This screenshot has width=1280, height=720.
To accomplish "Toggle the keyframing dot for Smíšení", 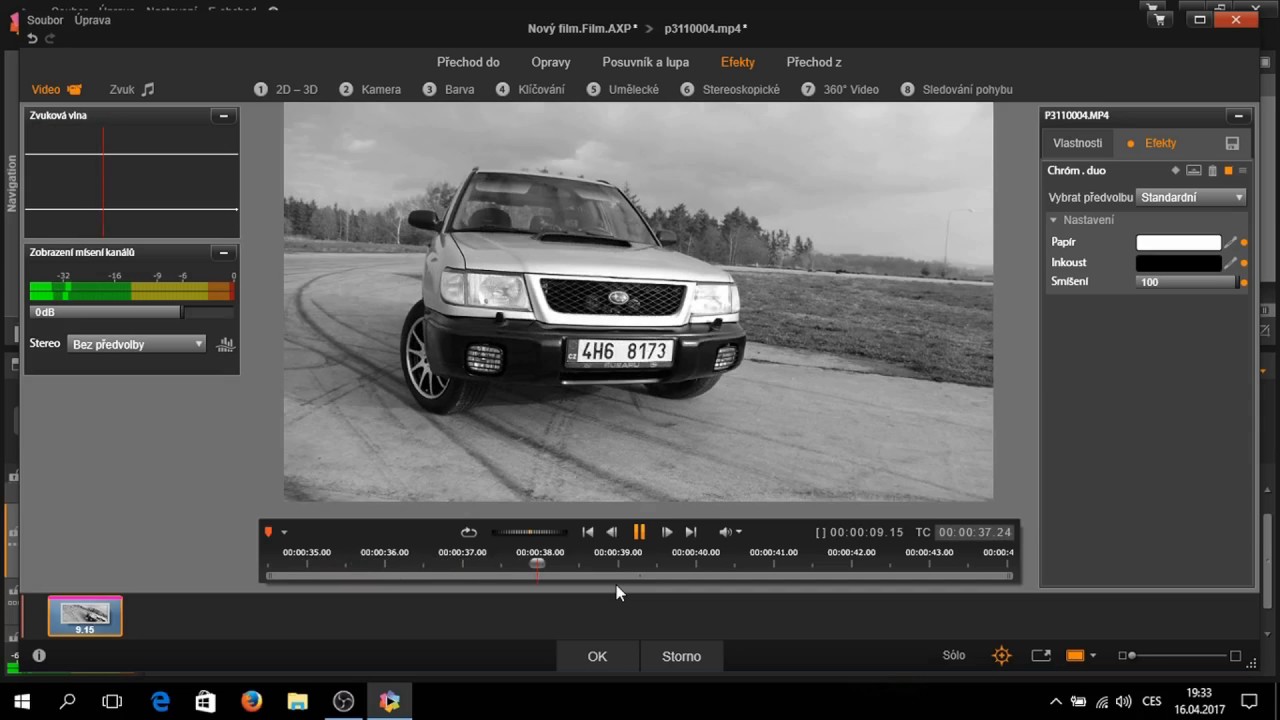I will [1244, 283].
